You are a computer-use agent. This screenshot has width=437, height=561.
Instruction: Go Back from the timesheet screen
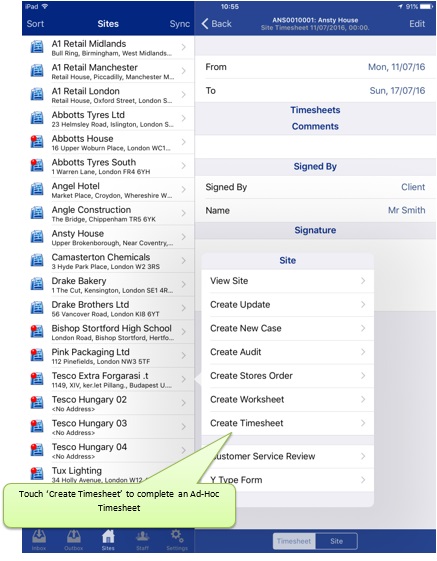tap(217, 24)
